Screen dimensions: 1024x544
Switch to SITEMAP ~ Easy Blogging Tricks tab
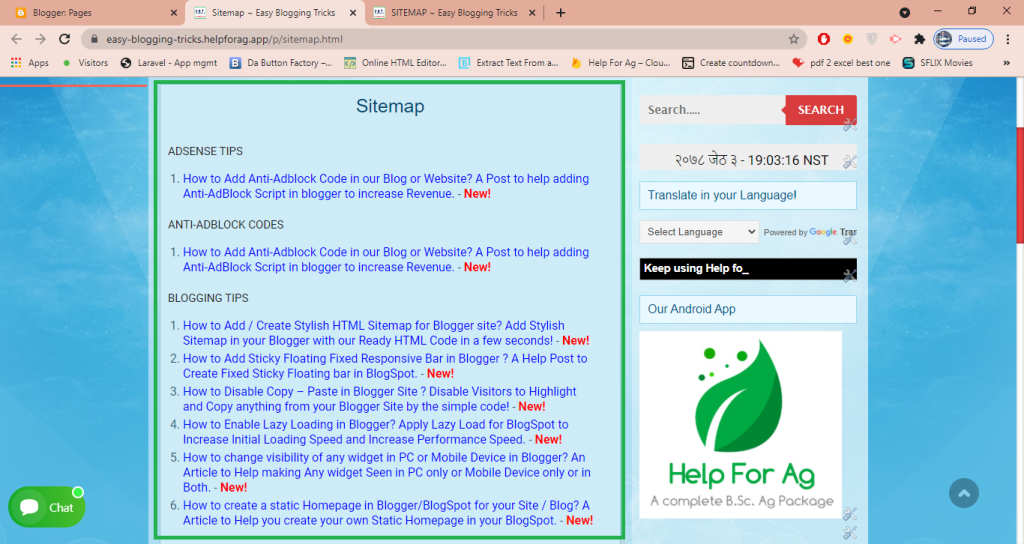coord(454,12)
